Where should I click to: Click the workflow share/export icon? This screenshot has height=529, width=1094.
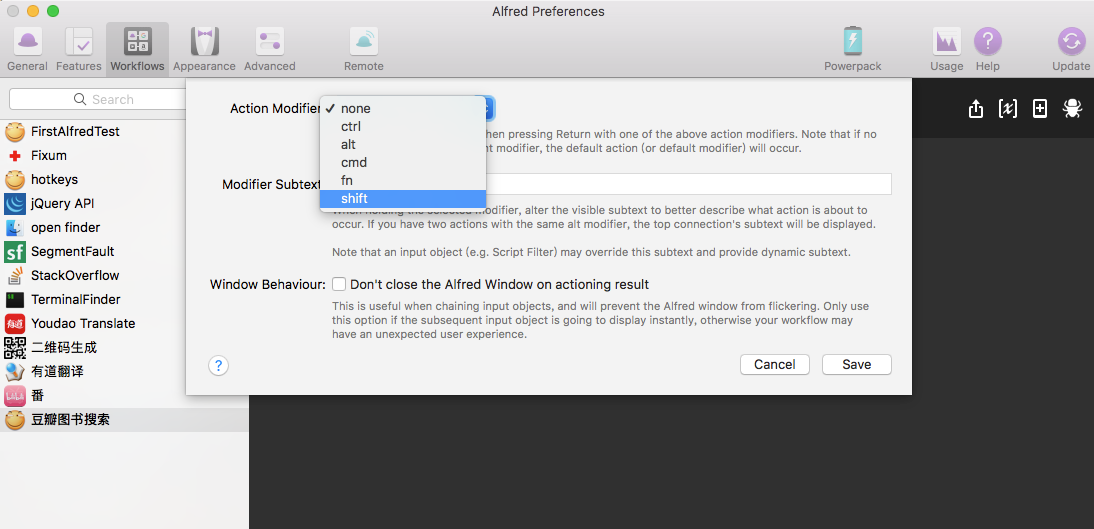[976, 108]
